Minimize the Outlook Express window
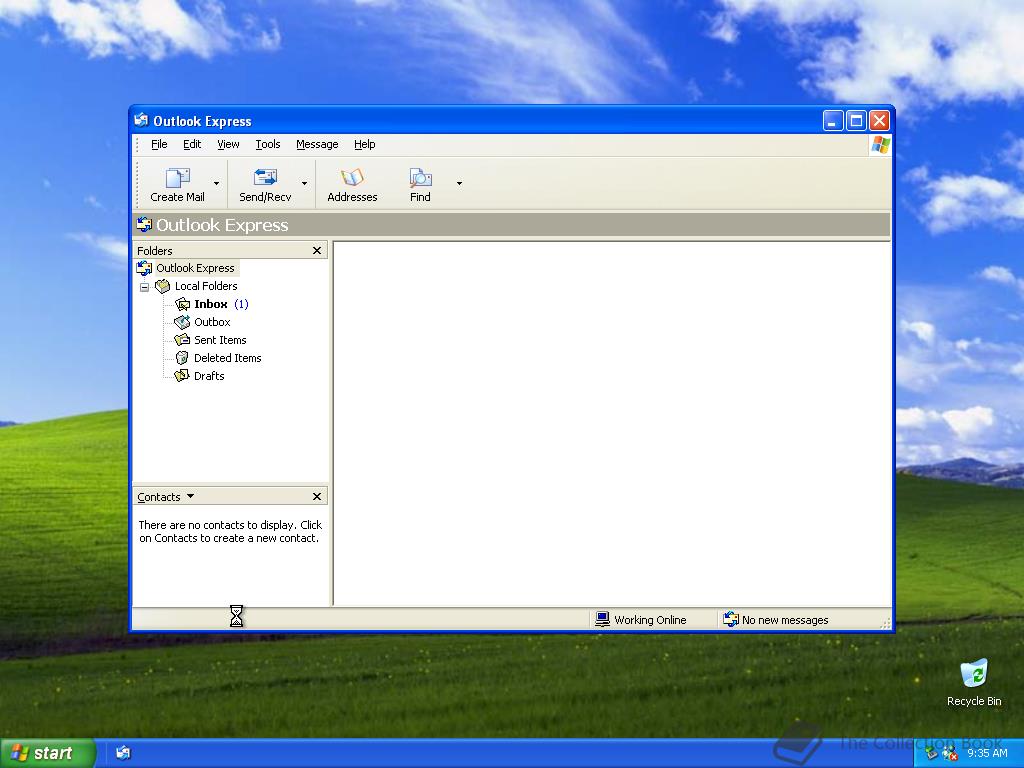The height and width of the screenshot is (768, 1024). 833,121
